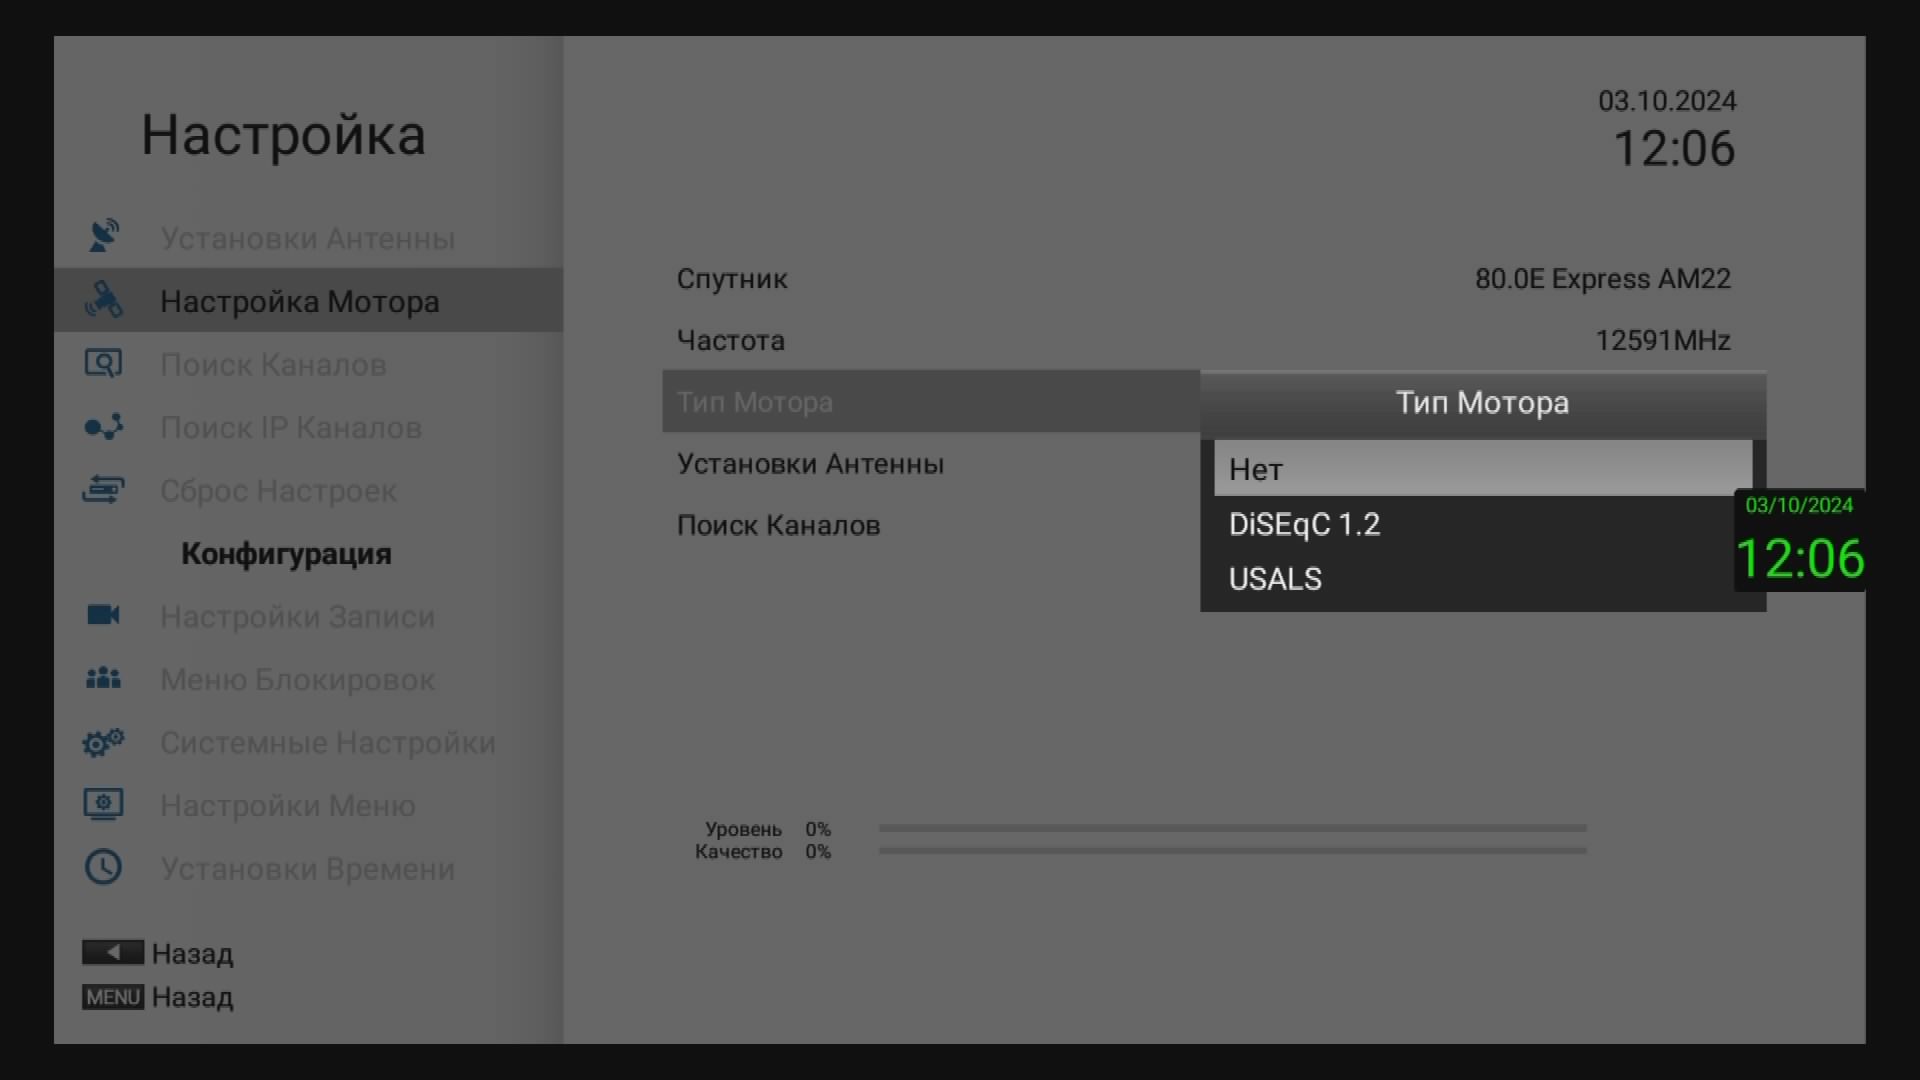Click the left arrow key icon for Назад

click(113, 952)
